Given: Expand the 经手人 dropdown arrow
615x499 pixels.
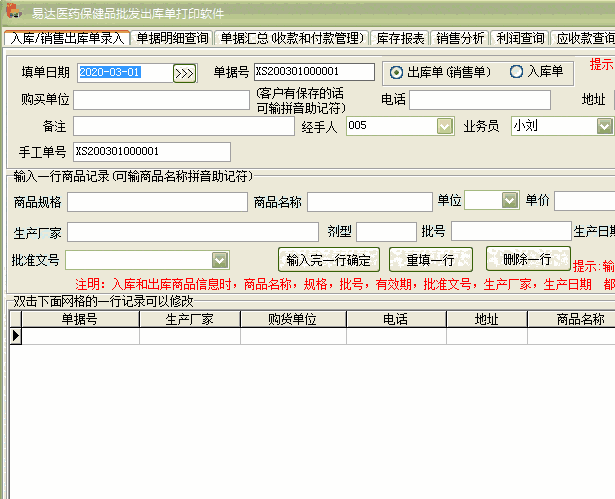Looking at the screenshot, I should tap(445, 126).
